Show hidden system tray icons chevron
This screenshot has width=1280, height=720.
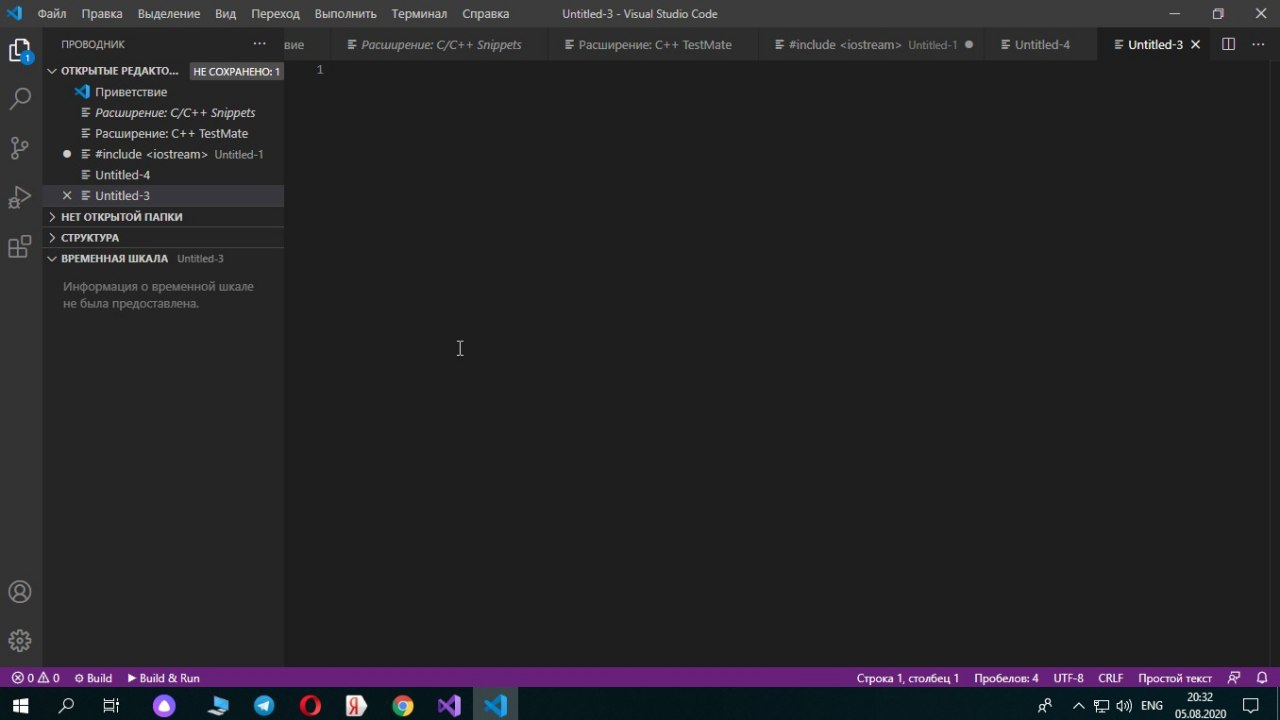pyautogui.click(x=1078, y=705)
